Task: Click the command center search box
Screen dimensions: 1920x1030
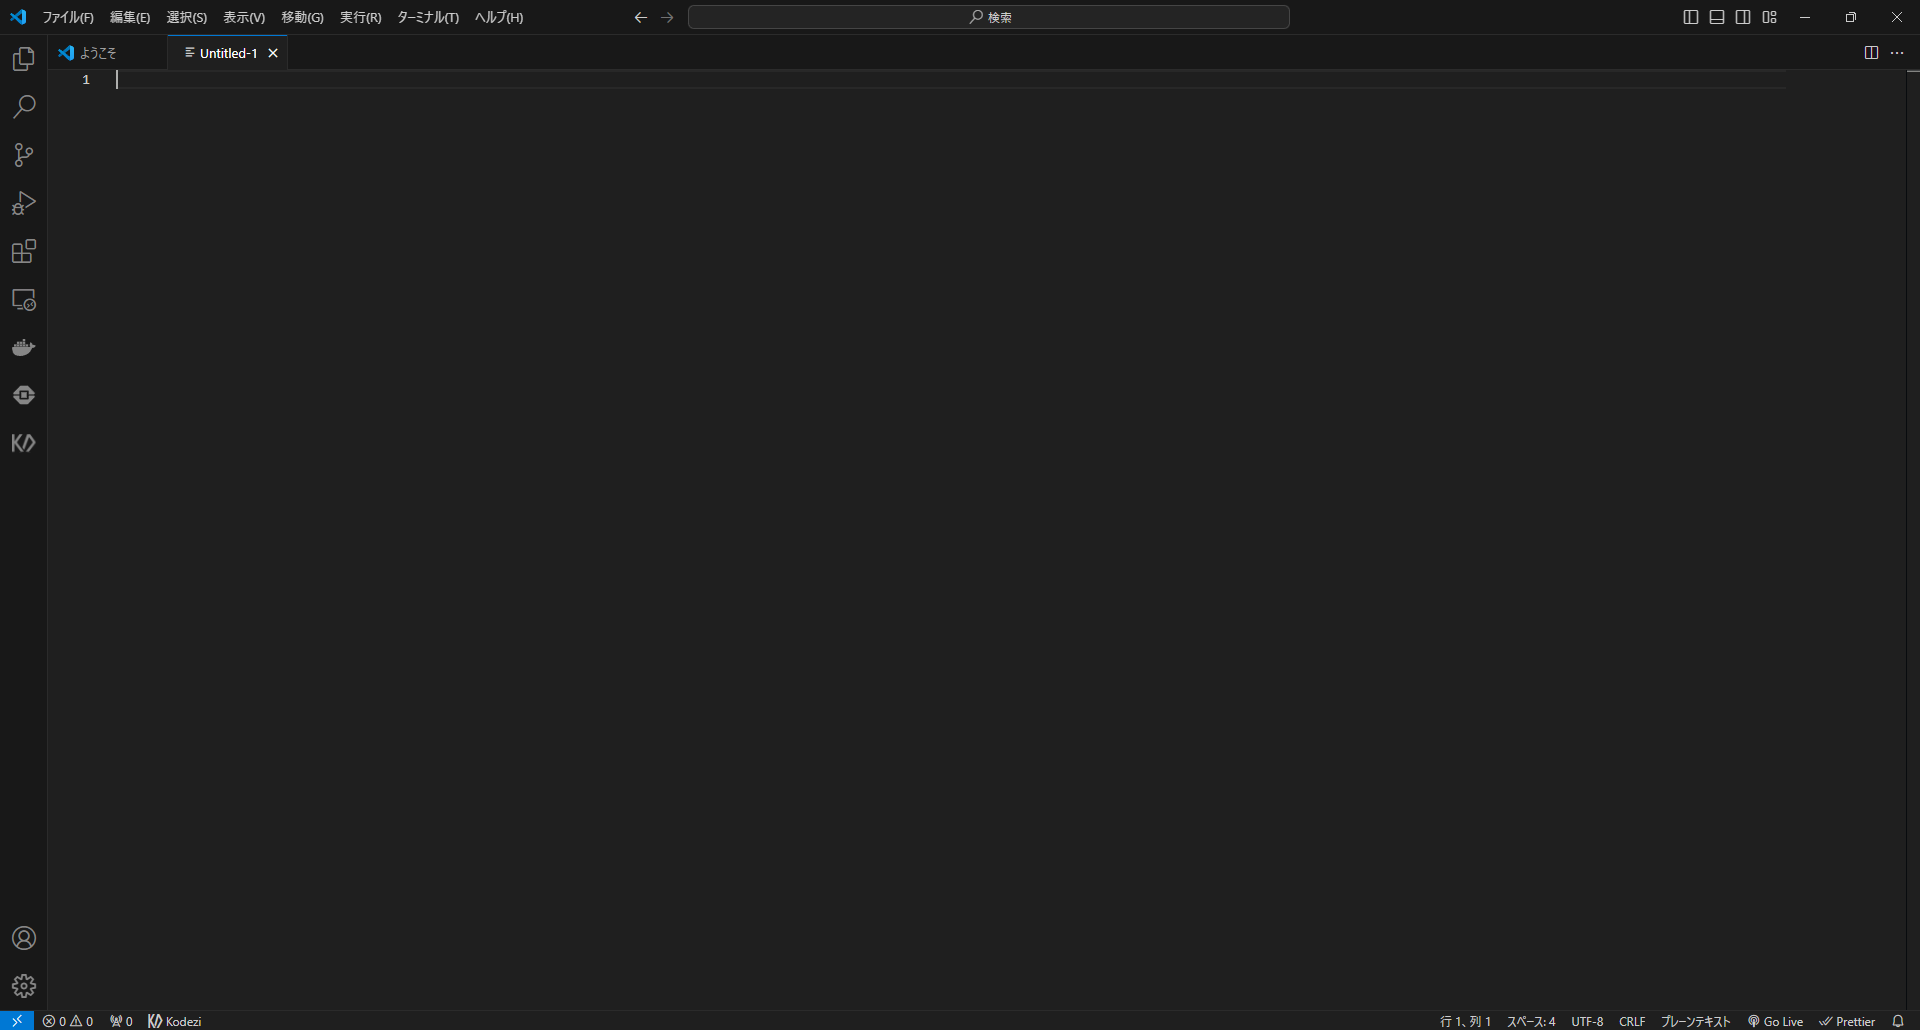Action: (x=989, y=17)
